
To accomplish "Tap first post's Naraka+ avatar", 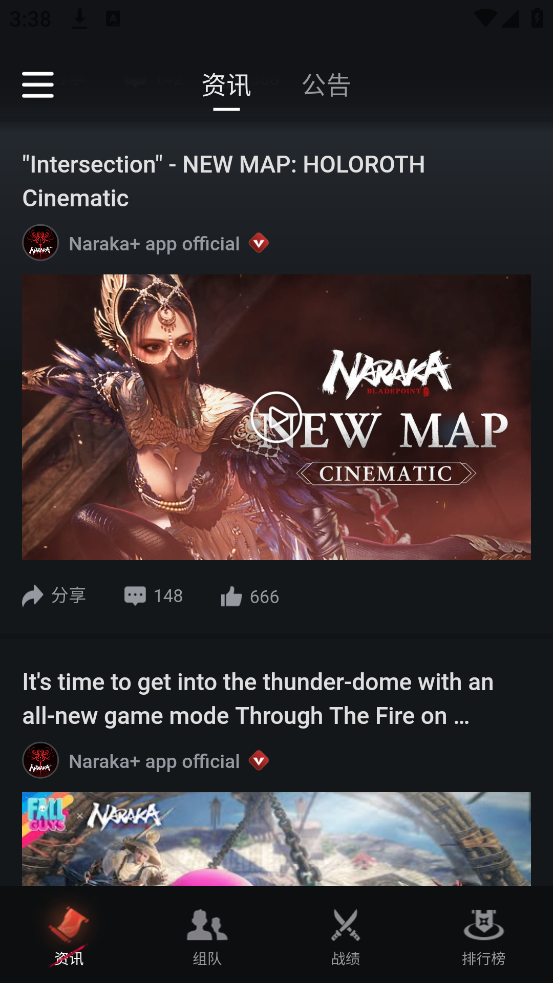I will tap(41, 243).
